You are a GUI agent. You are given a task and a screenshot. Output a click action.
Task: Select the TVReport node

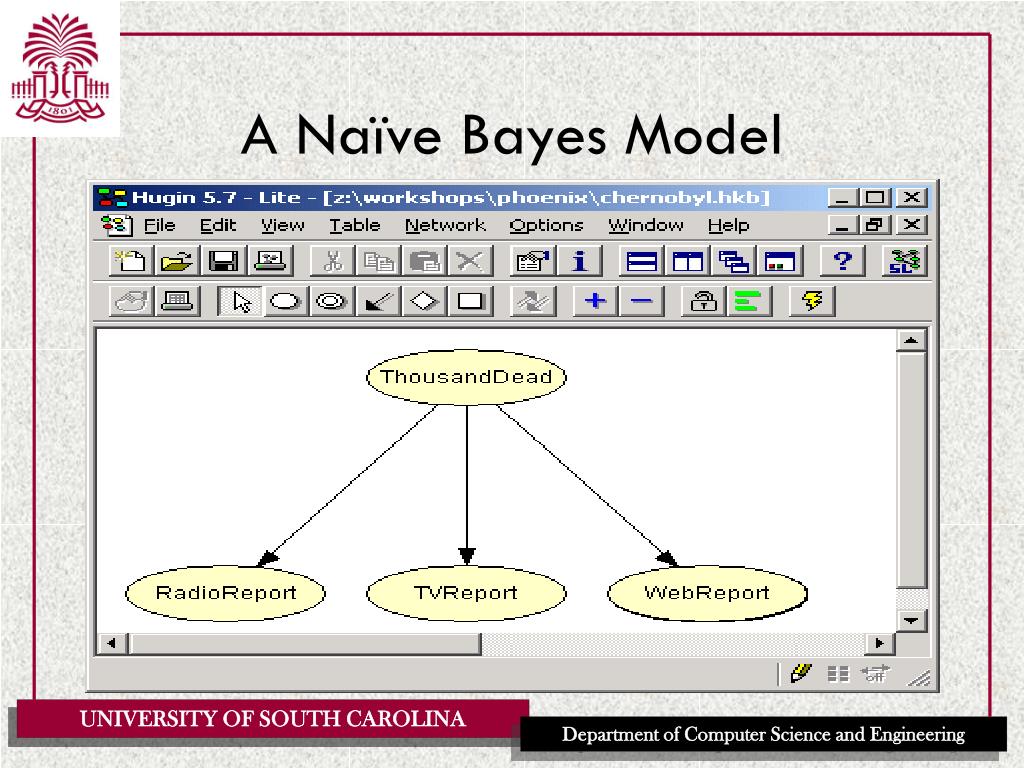pos(466,593)
